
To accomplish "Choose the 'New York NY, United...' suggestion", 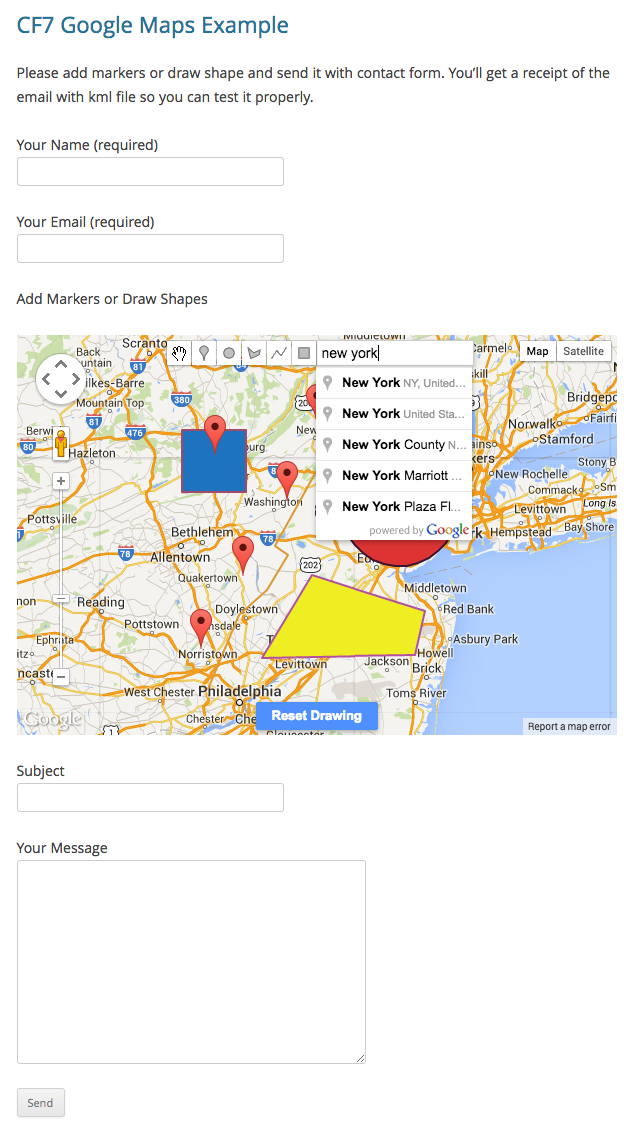I will point(394,382).
